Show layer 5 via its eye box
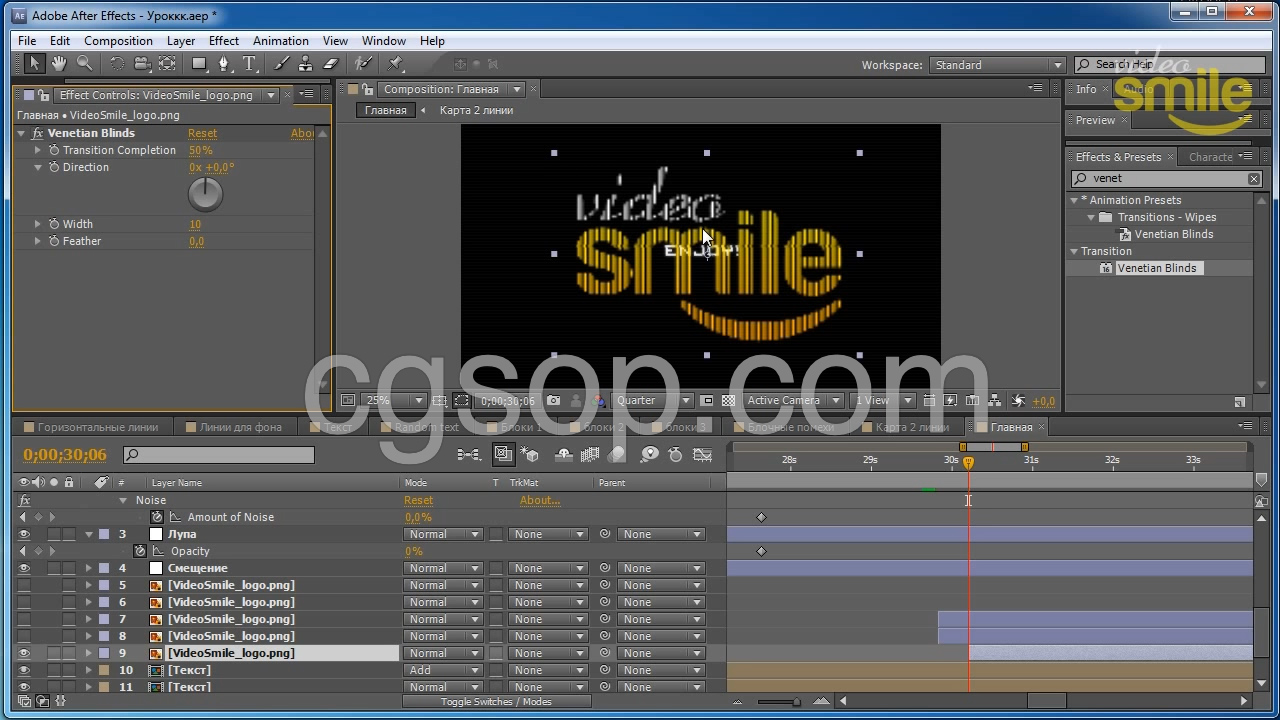This screenshot has height=720, width=1280. 24,585
